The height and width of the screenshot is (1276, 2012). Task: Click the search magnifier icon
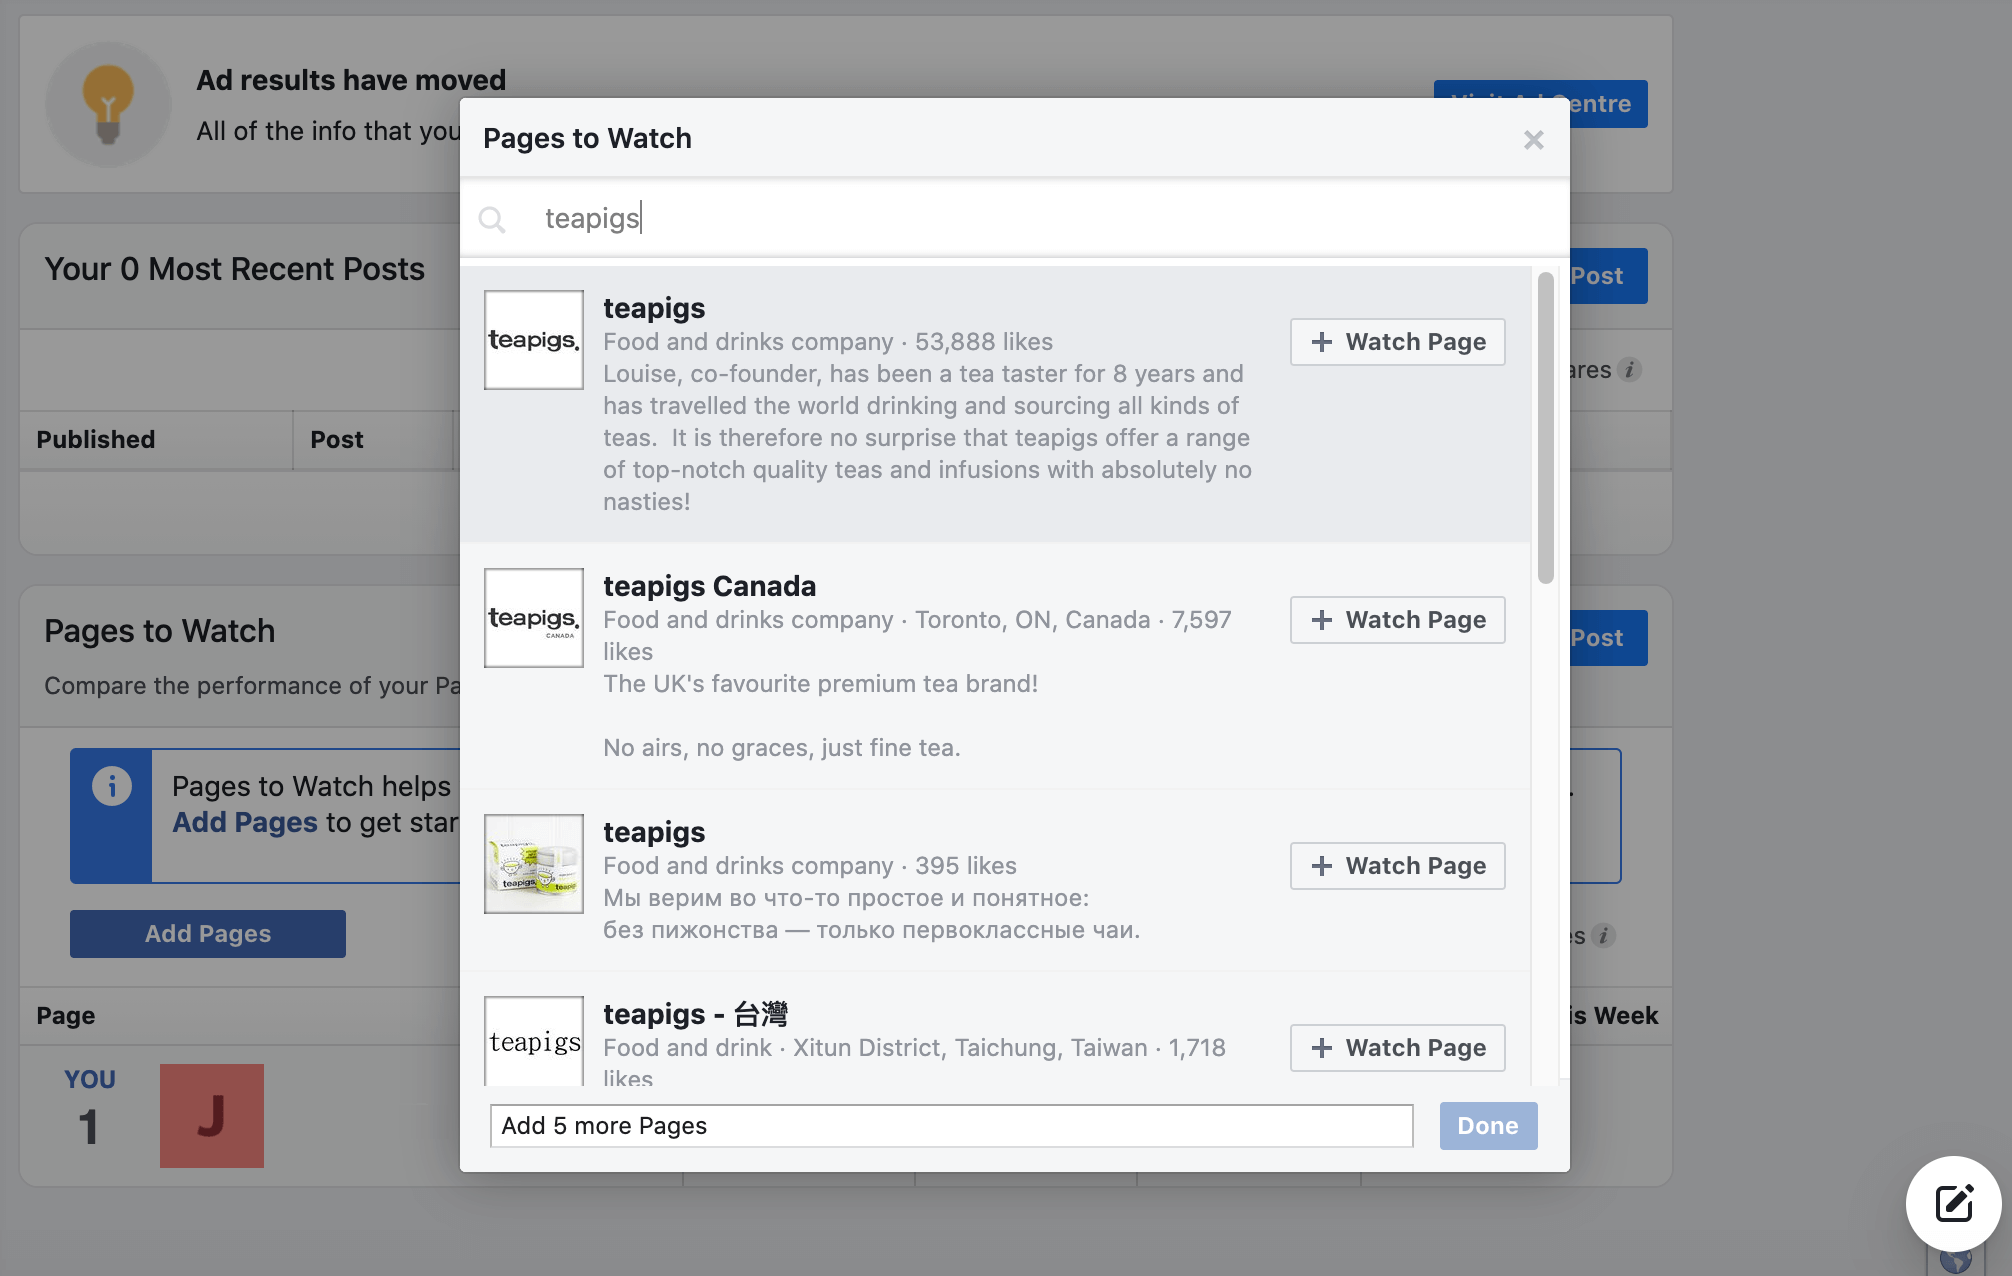click(x=492, y=219)
